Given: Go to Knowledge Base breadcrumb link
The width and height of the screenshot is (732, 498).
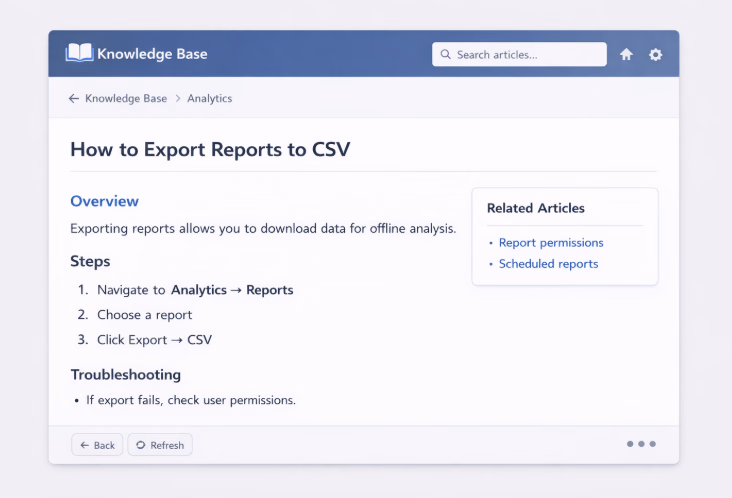Looking at the screenshot, I should click(126, 98).
